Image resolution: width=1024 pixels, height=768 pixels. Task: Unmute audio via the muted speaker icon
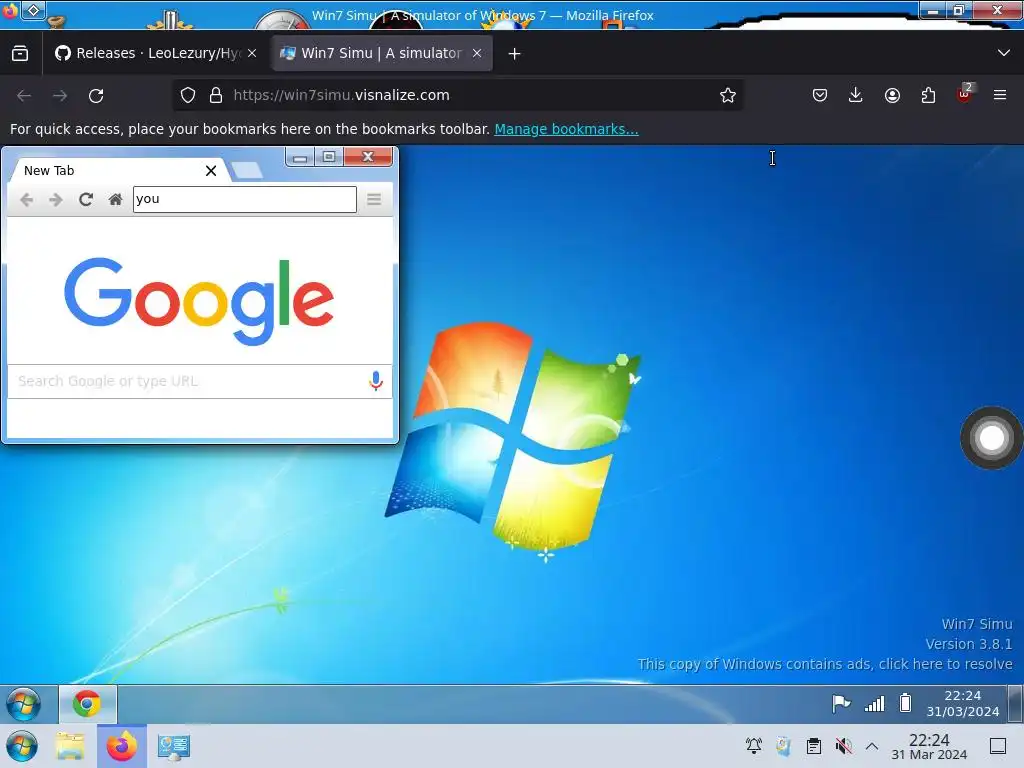tap(844, 746)
